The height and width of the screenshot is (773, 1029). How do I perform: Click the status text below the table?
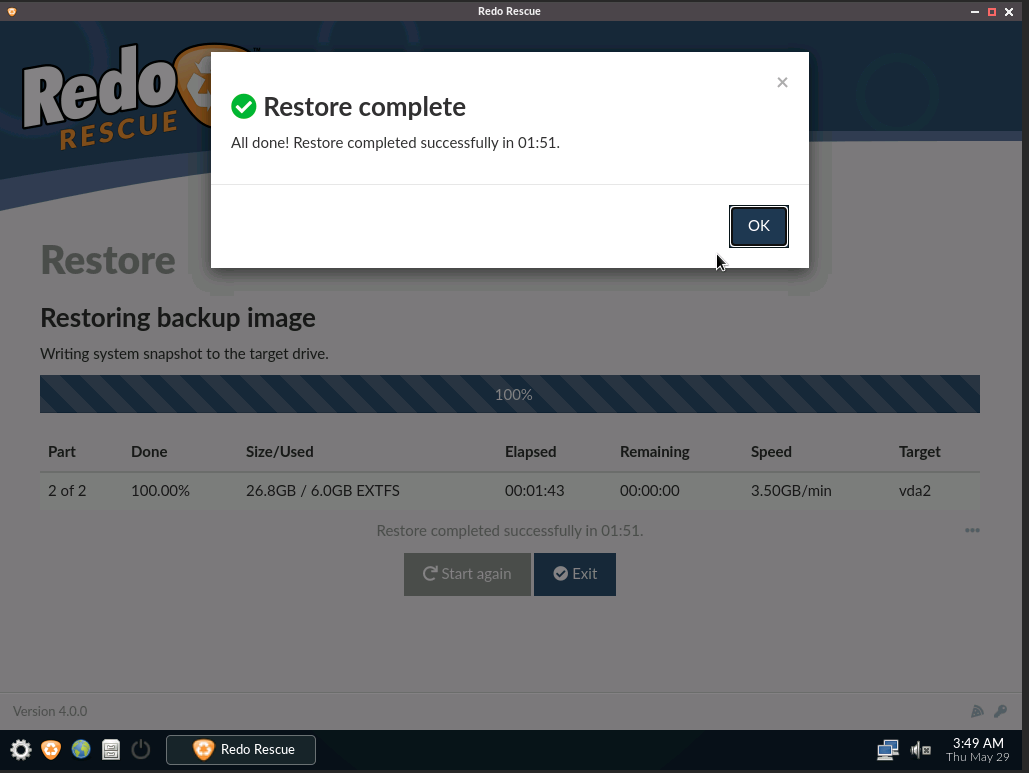510,530
